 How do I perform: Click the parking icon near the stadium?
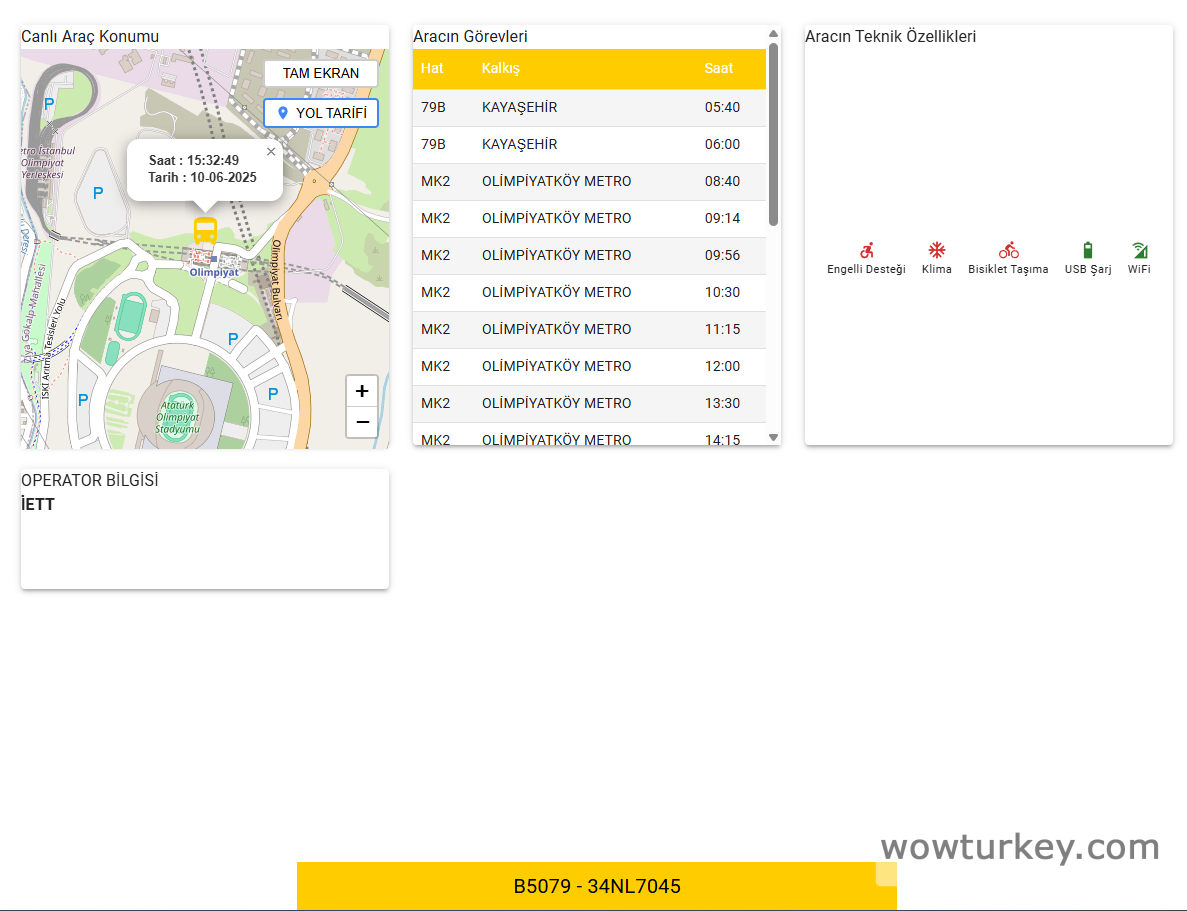(x=233, y=340)
